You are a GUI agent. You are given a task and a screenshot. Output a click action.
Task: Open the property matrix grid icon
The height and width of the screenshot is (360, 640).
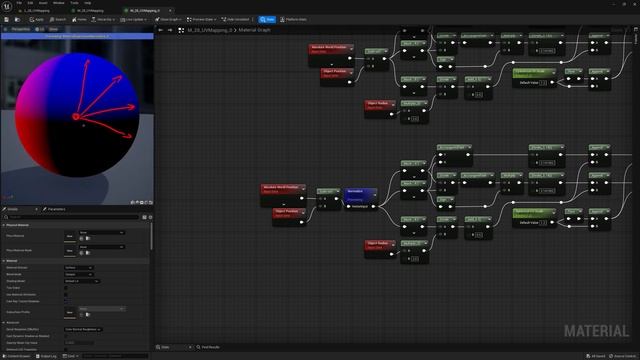tap(144, 217)
